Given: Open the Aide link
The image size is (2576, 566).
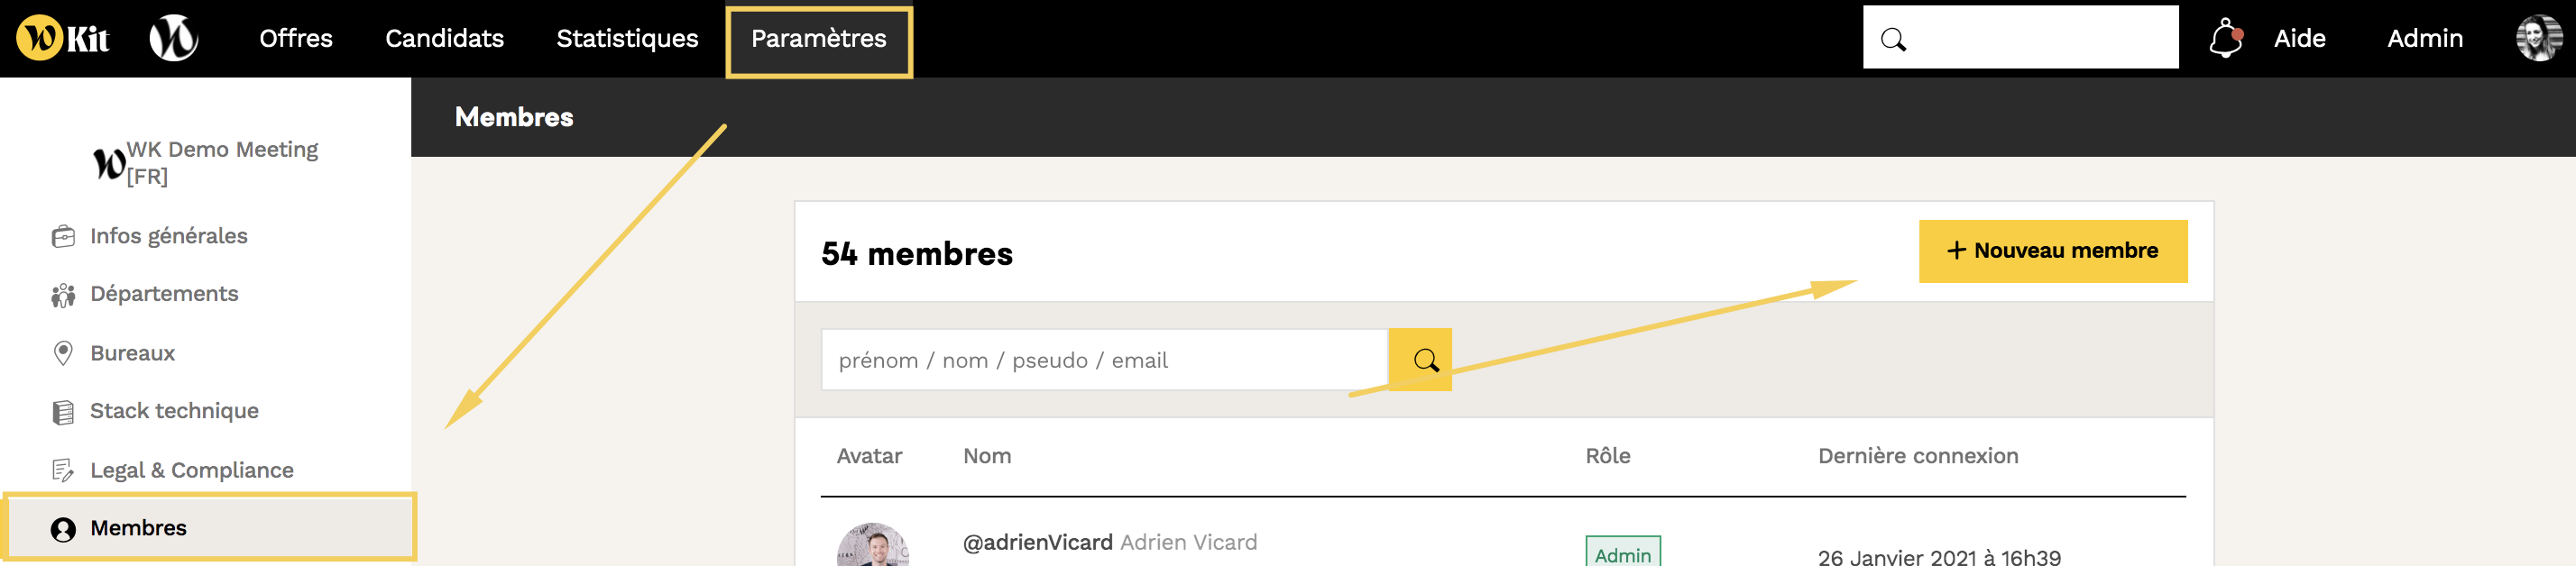Looking at the screenshot, I should (2300, 38).
